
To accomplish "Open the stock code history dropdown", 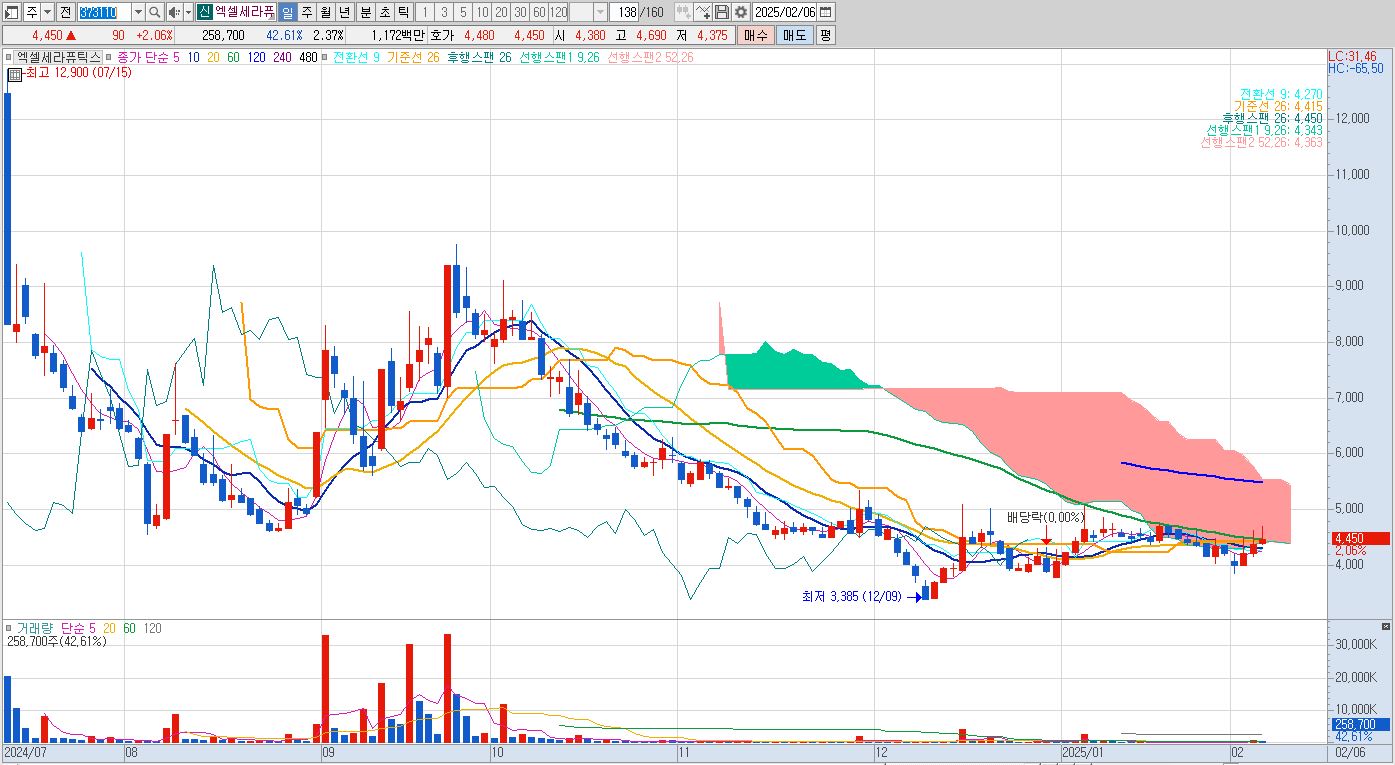I will click(x=138, y=12).
